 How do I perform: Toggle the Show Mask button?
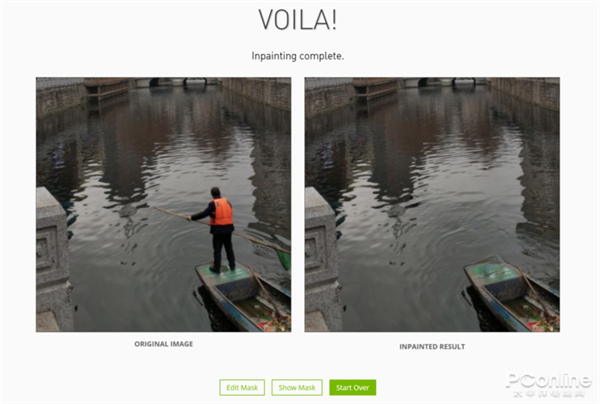[x=297, y=388]
